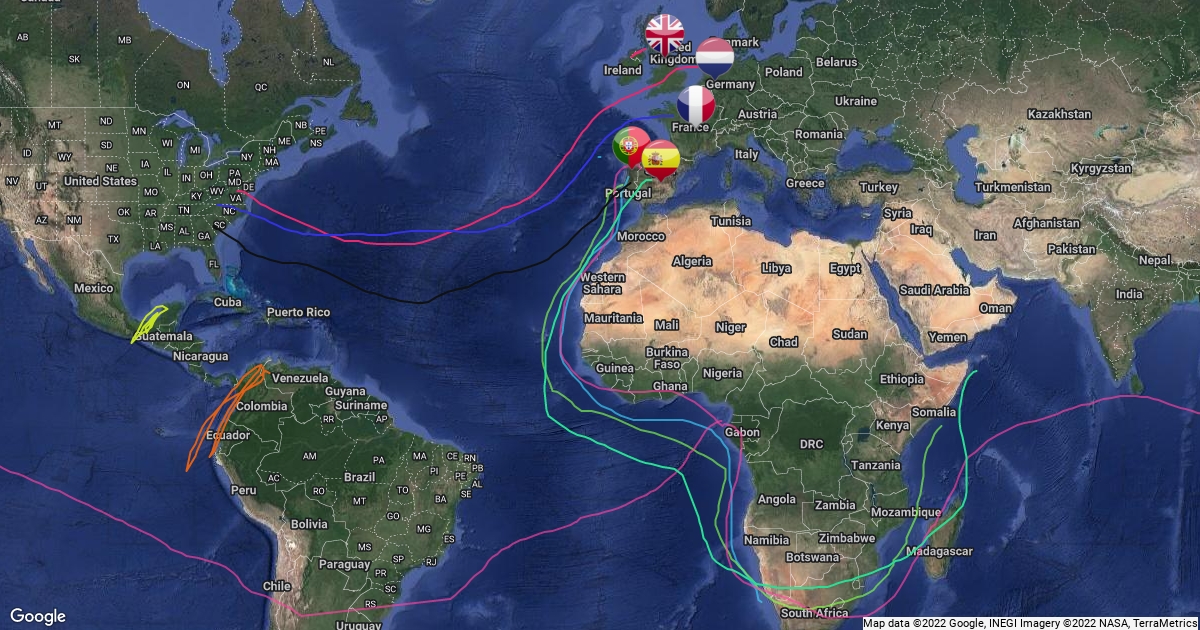Click the Puerto Rico label
This screenshot has height=630, width=1200.
click(298, 312)
